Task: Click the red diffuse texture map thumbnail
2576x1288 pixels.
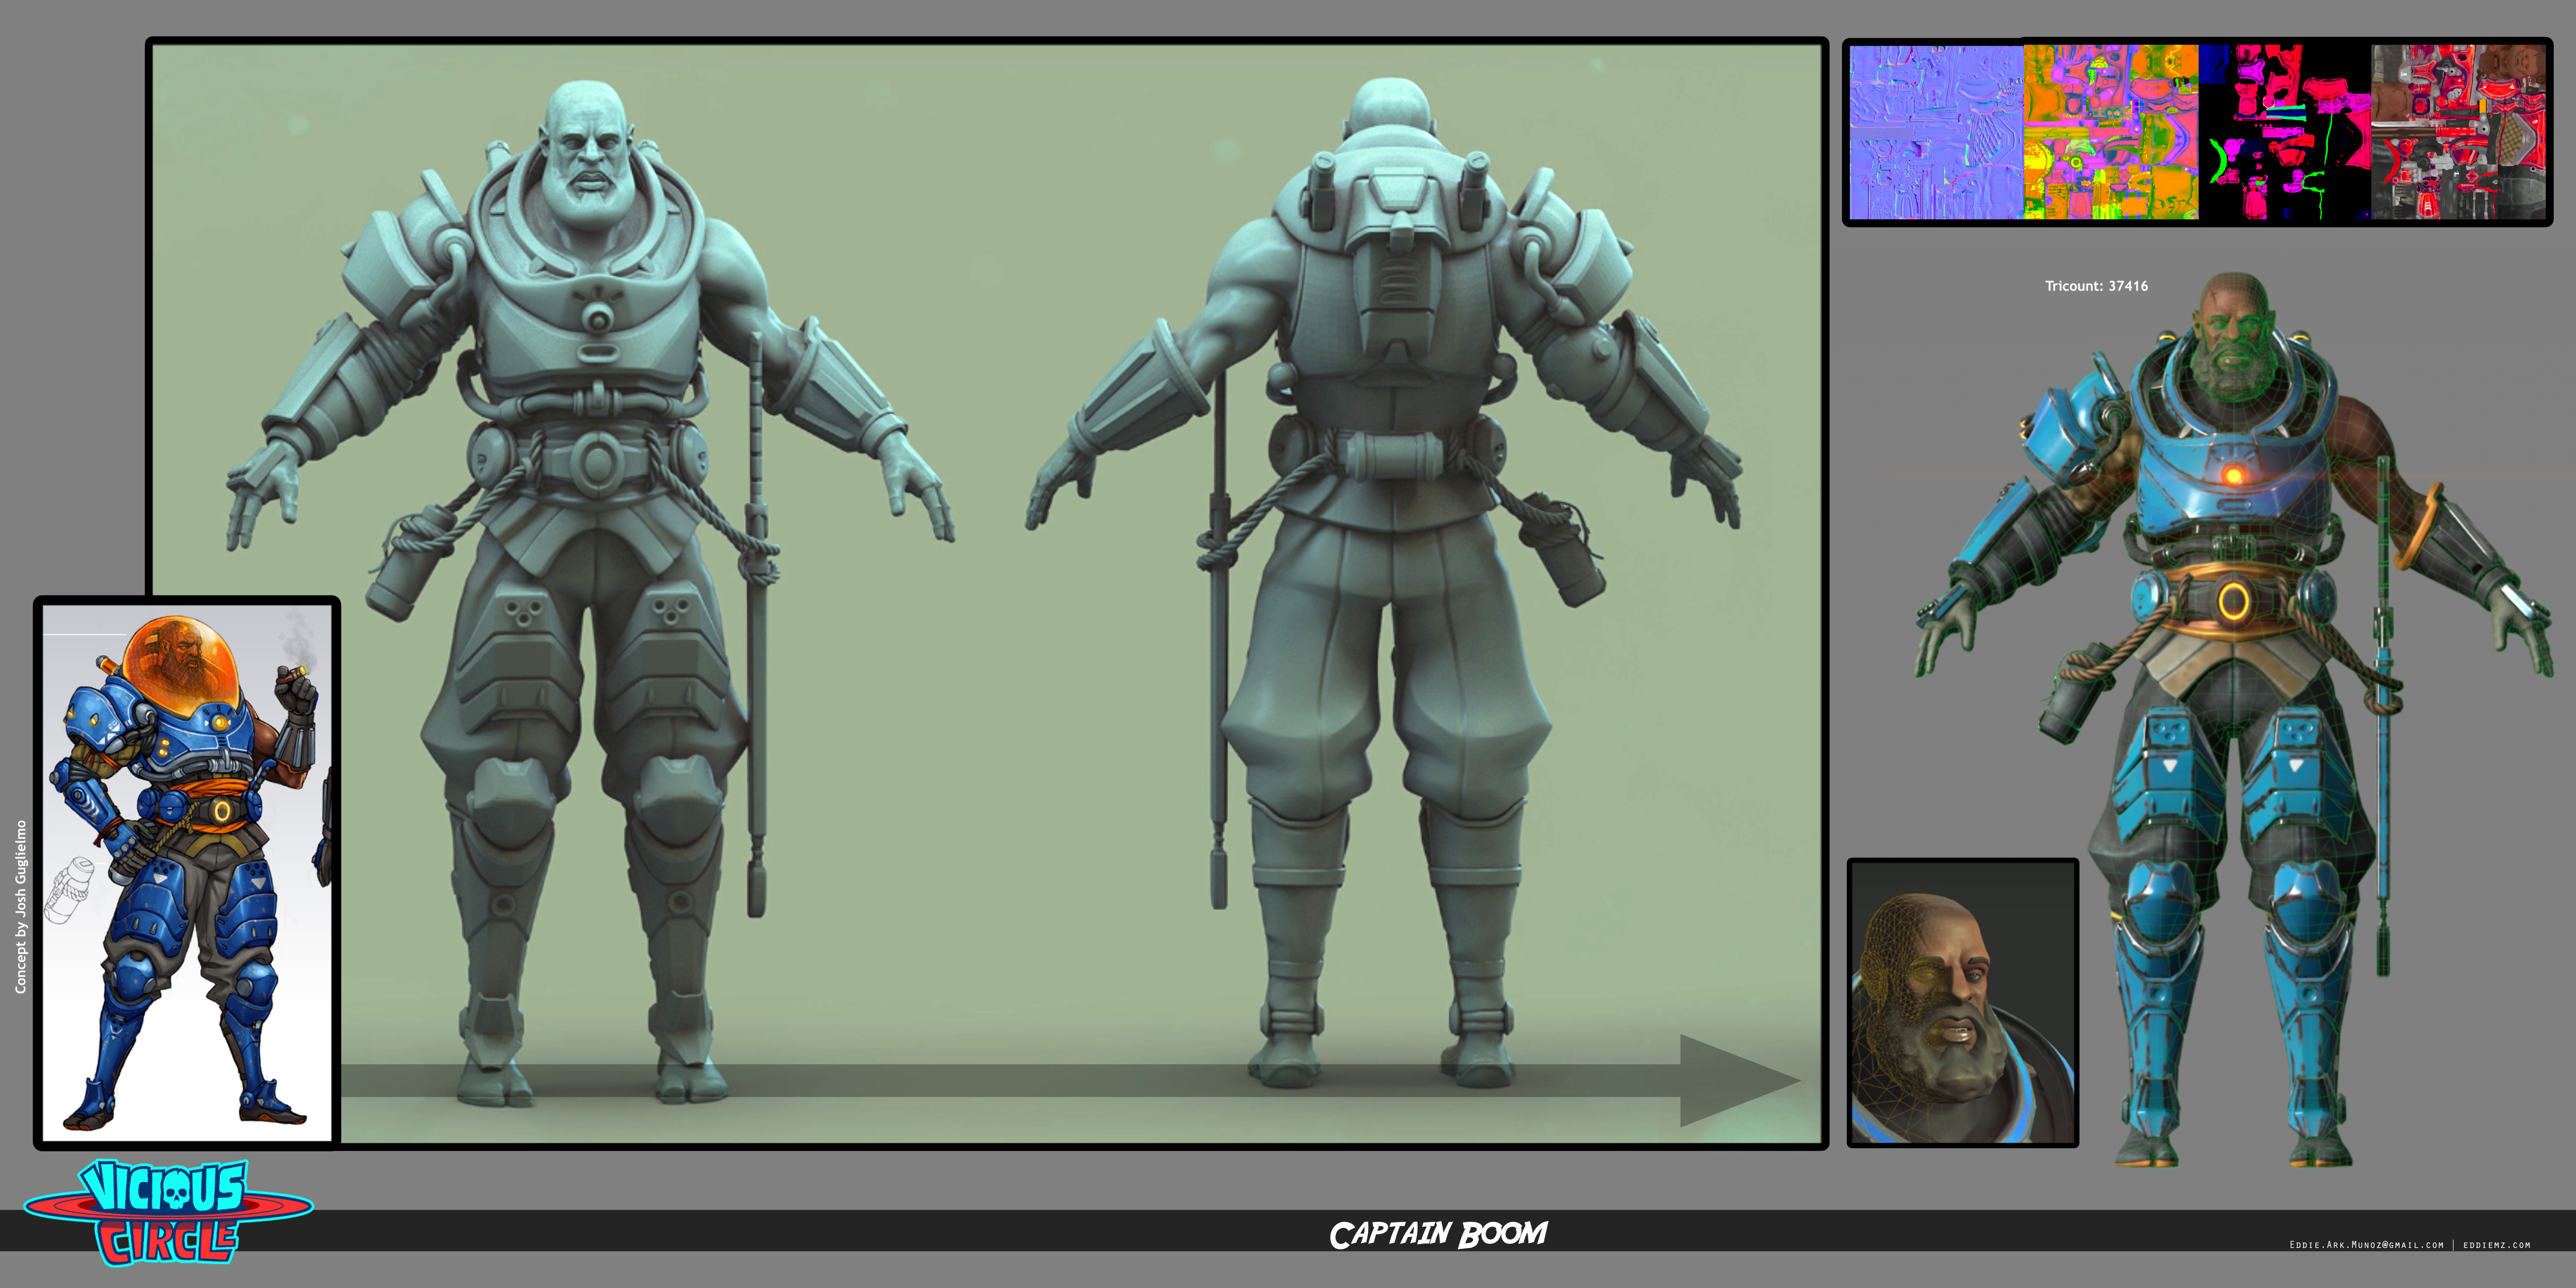Action: (2459, 132)
